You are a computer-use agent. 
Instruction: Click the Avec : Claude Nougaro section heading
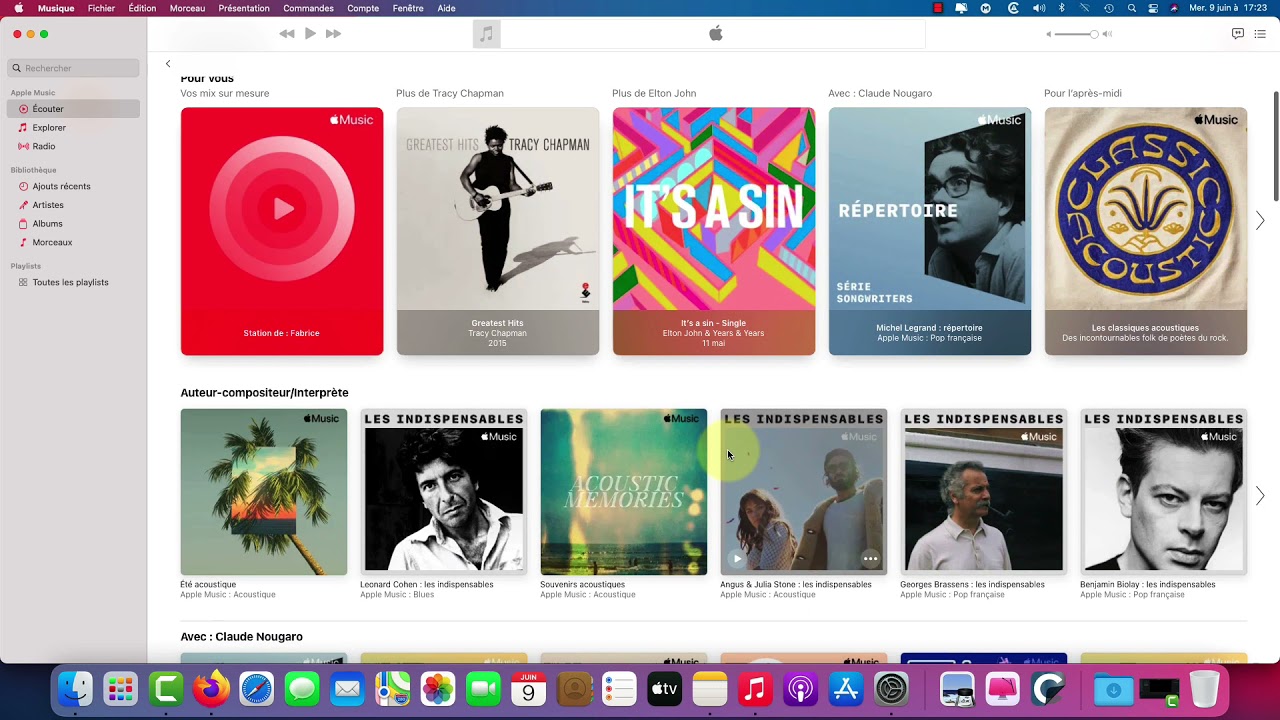click(241, 637)
